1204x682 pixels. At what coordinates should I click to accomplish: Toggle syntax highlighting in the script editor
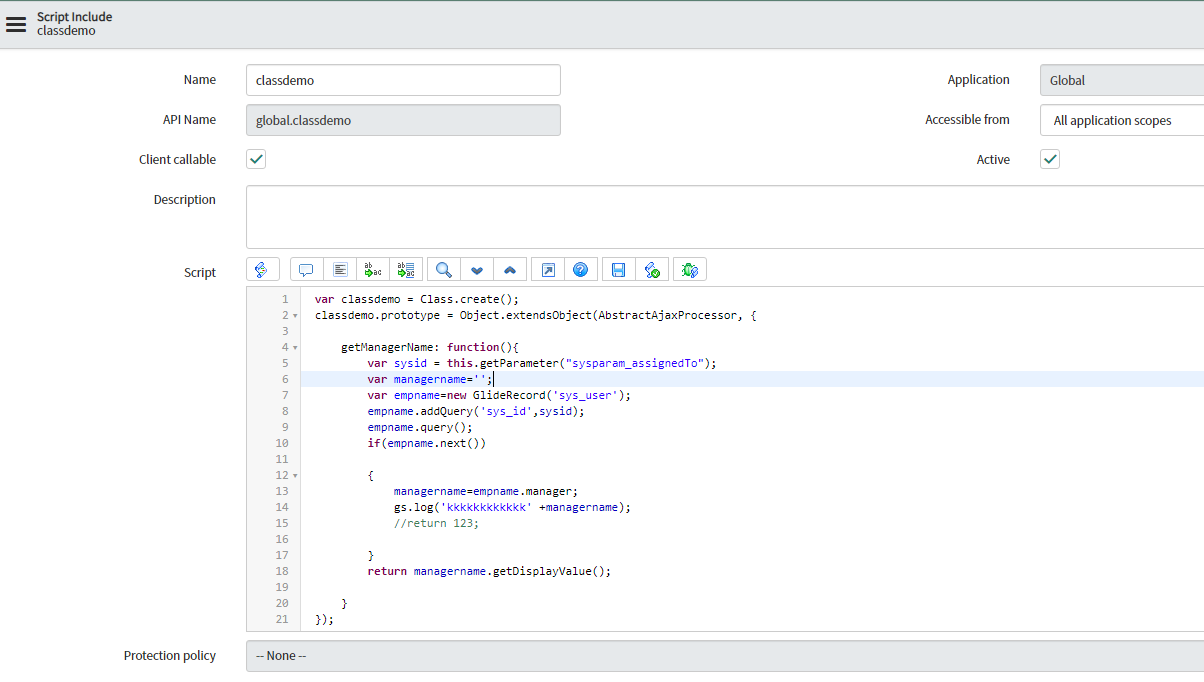pos(262,269)
